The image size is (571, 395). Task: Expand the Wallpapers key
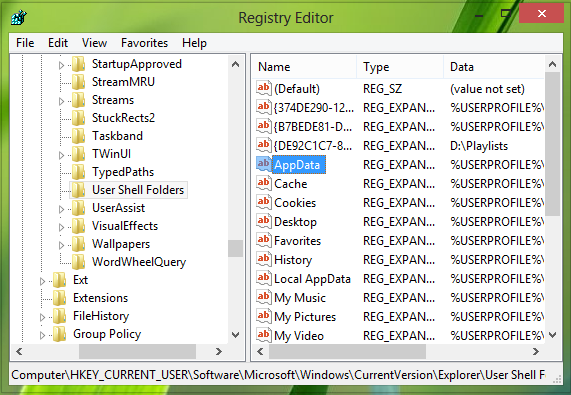click(61, 245)
